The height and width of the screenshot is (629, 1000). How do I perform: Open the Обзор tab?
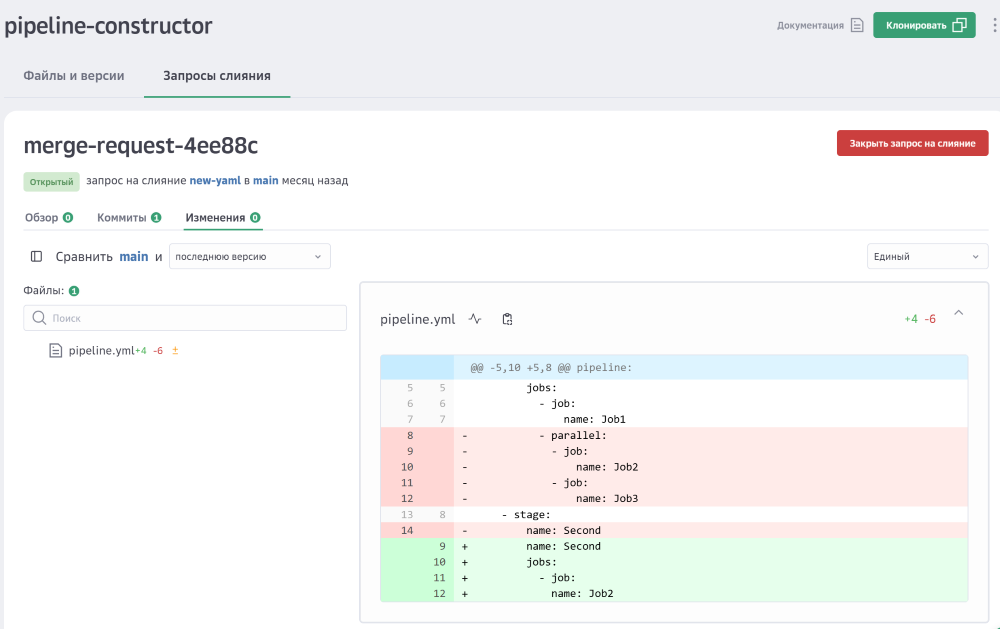point(48,218)
